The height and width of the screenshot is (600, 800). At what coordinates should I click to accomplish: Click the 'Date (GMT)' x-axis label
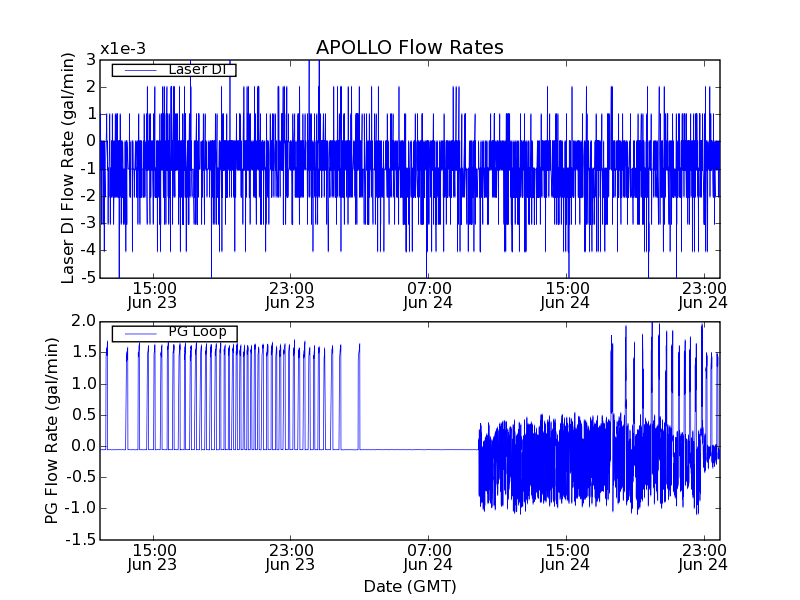pyautogui.click(x=410, y=587)
